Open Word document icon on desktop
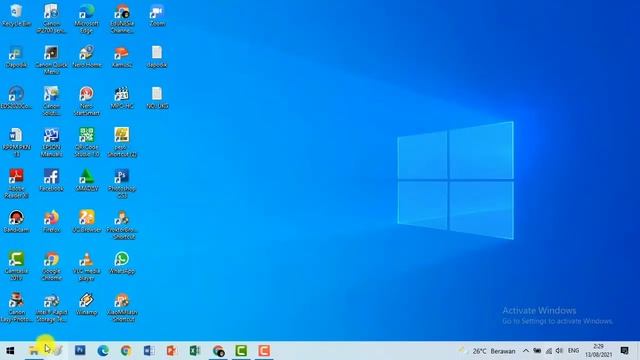Screen dimensions: 640x360 coord(16,142)
